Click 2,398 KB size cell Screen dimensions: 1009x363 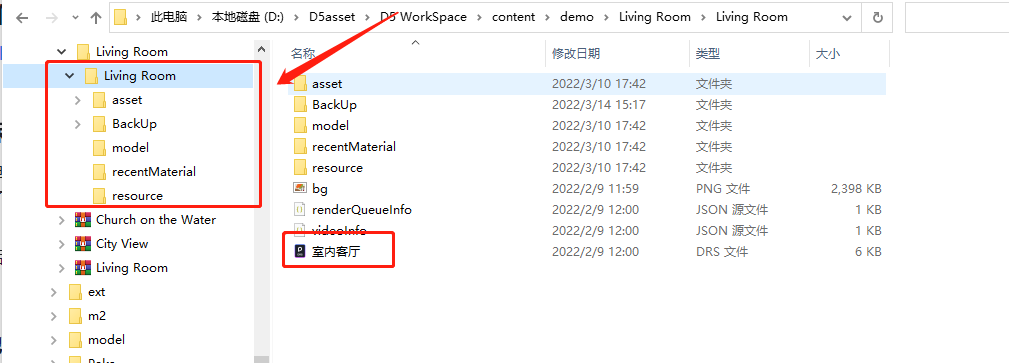tap(855, 189)
